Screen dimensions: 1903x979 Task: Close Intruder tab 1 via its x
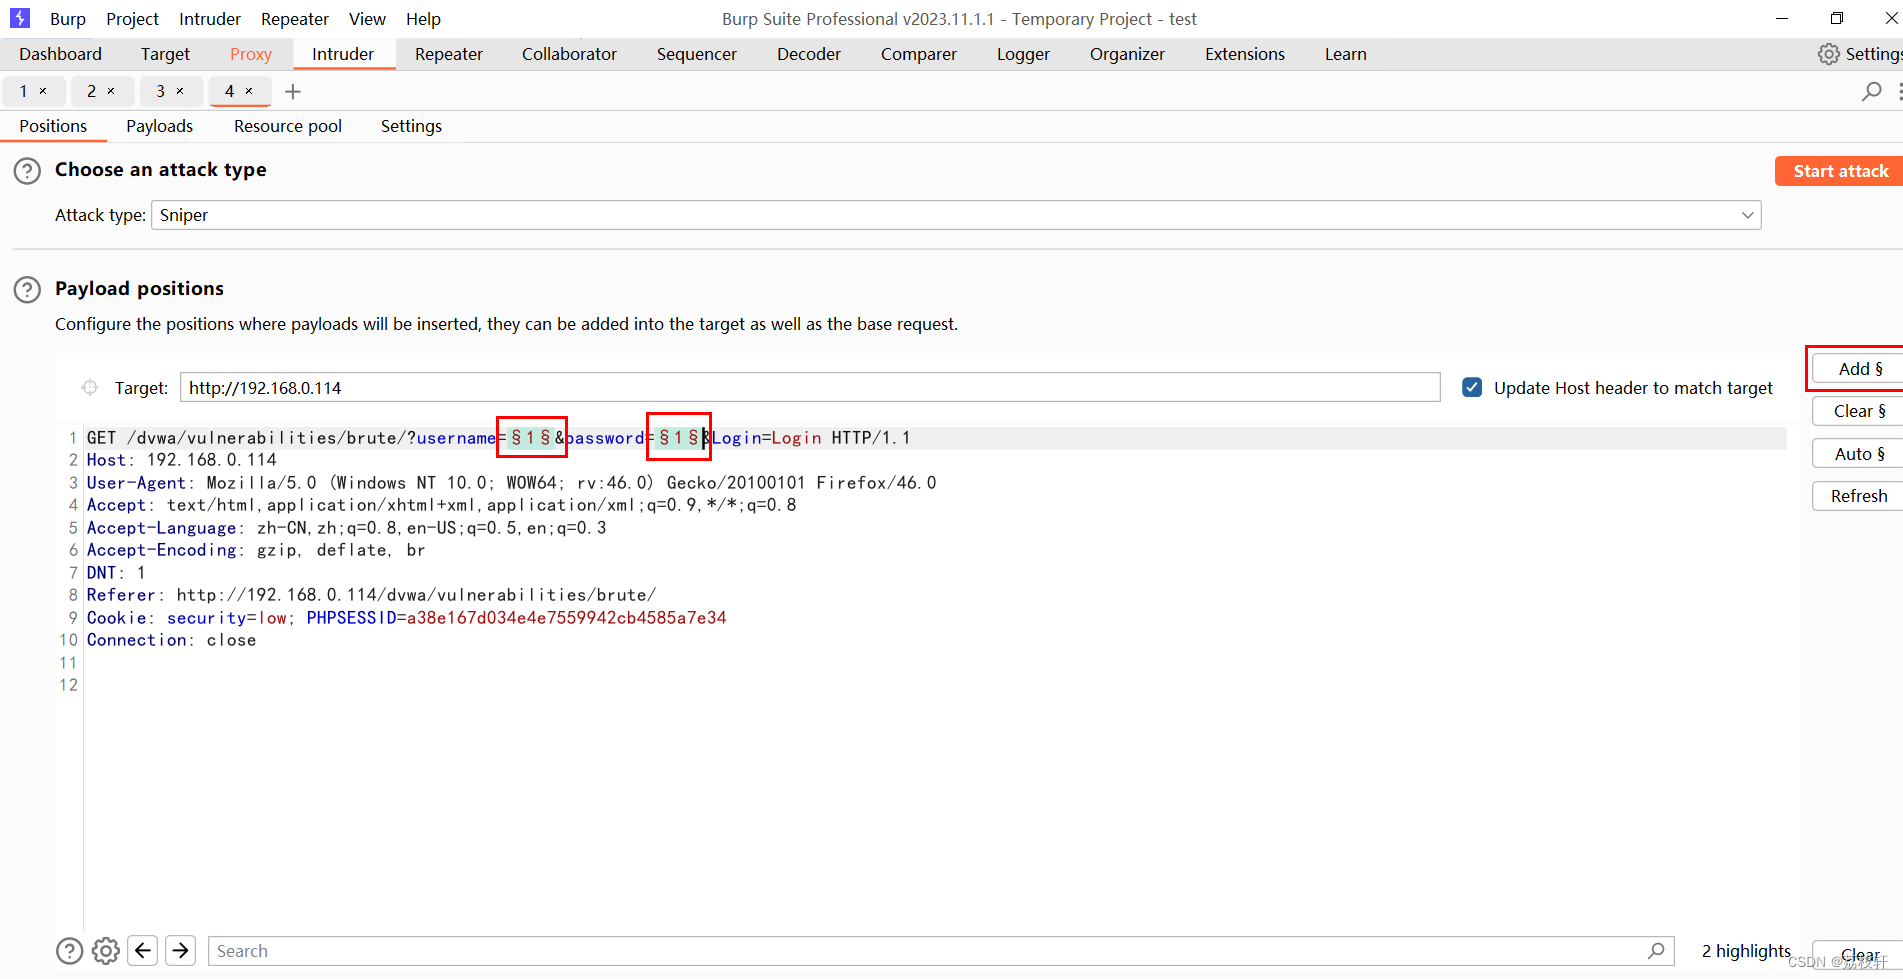click(x=43, y=91)
